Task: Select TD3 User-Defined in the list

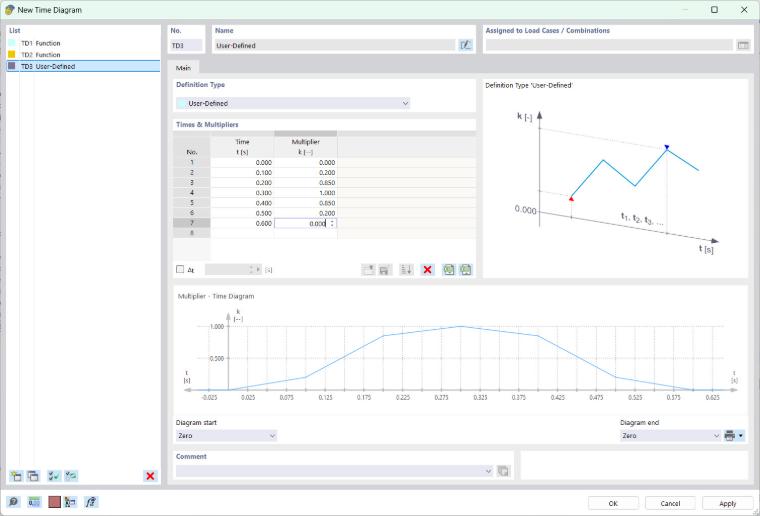Action: [x=83, y=66]
